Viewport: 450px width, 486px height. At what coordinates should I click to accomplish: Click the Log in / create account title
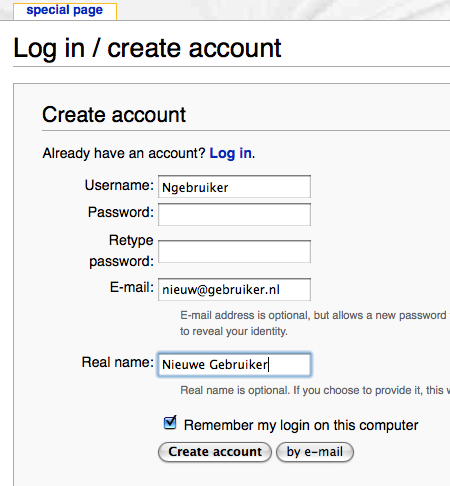point(147,48)
